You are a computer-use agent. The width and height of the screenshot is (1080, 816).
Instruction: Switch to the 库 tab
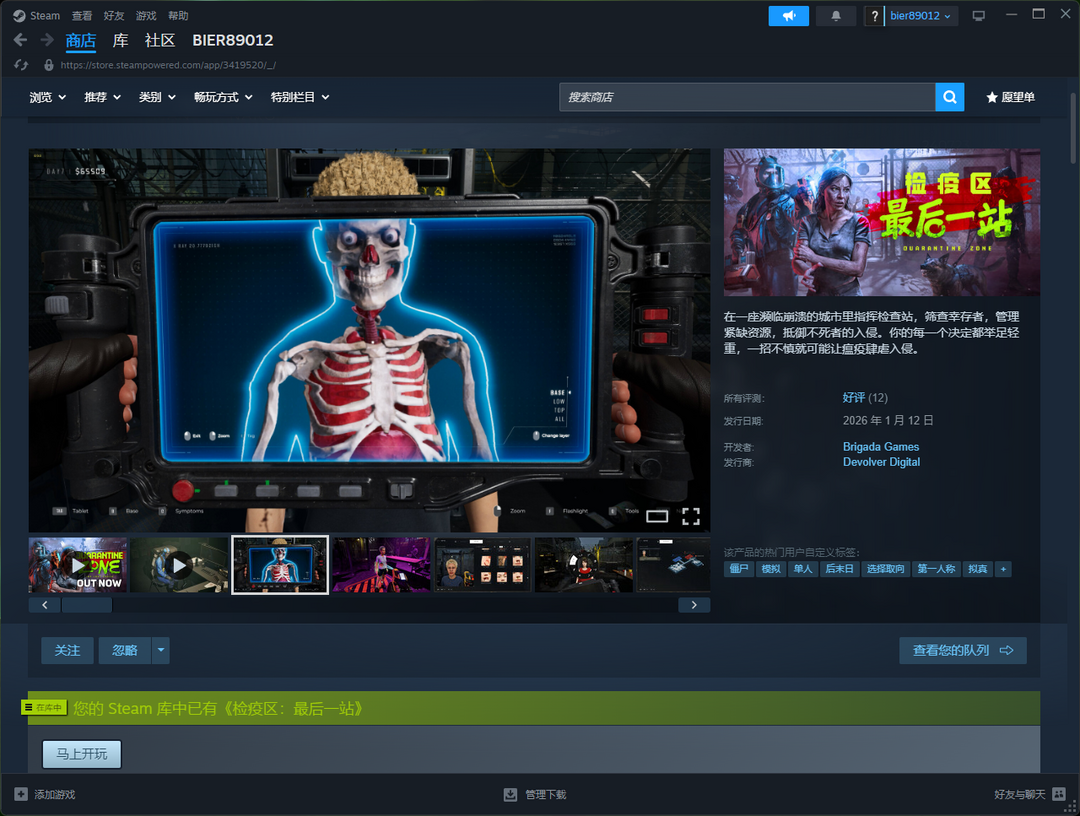120,40
